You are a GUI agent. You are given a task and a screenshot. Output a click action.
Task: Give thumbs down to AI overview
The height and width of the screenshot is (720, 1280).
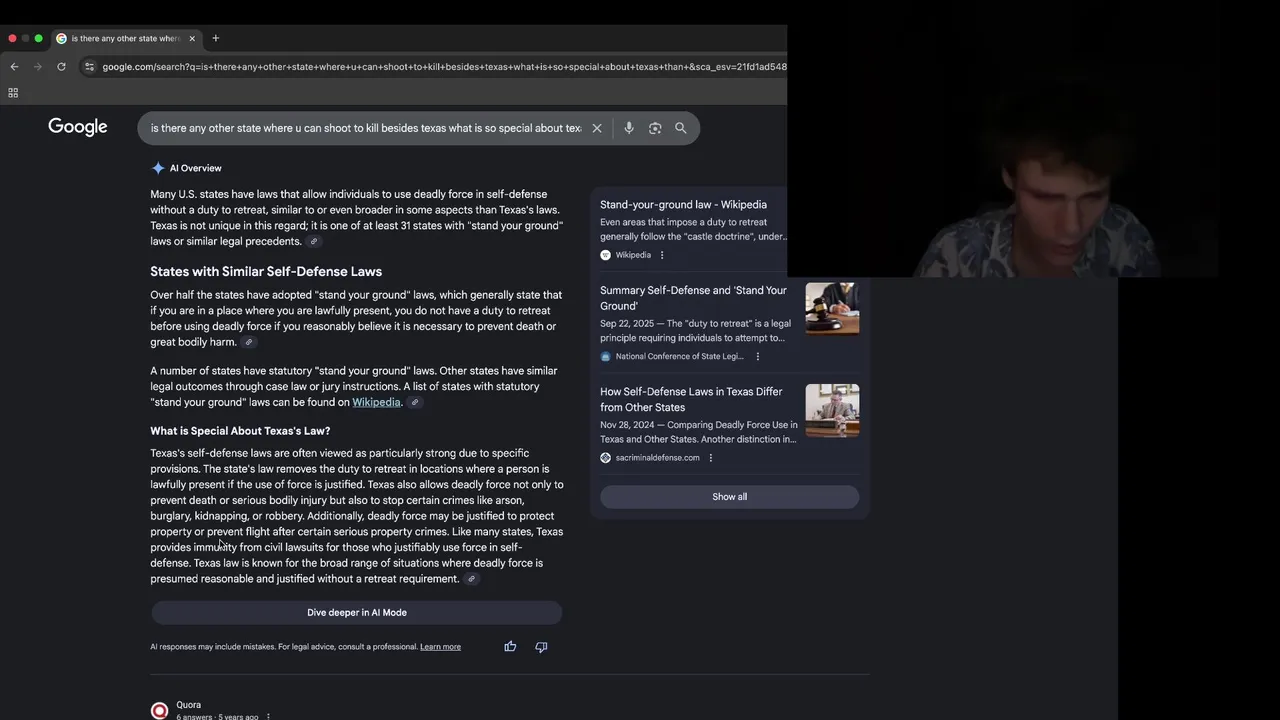click(541, 647)
